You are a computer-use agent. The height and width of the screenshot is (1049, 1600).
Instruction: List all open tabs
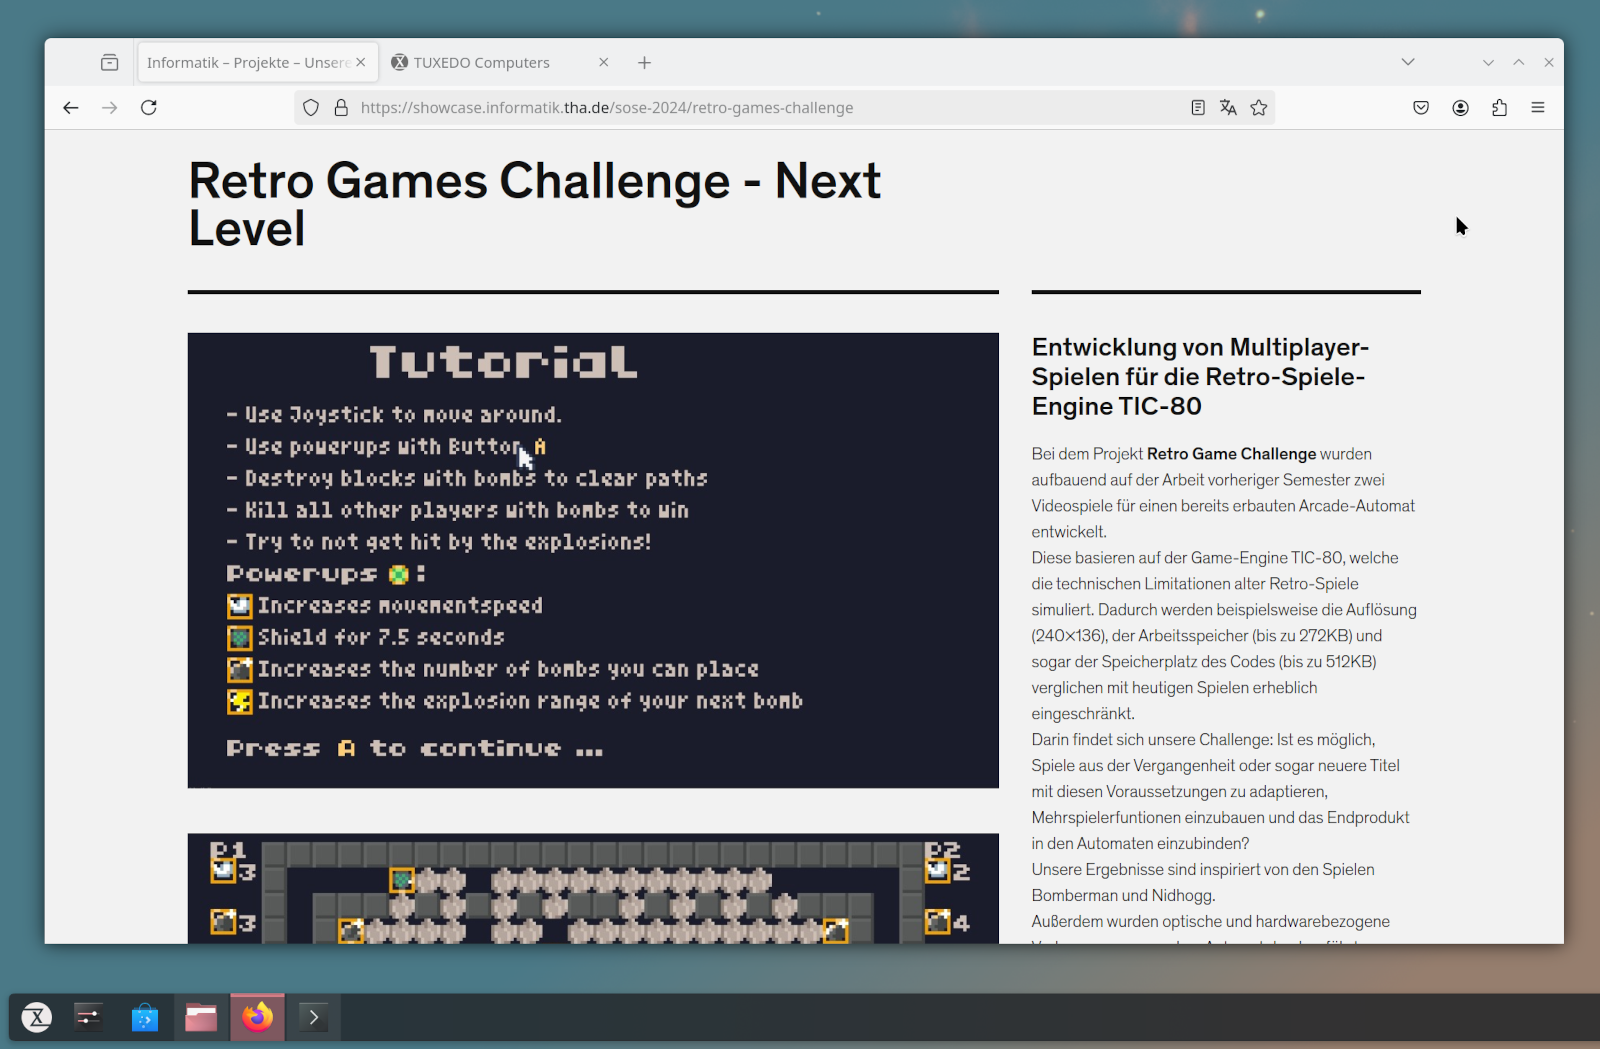click(x=1408, y=62)
